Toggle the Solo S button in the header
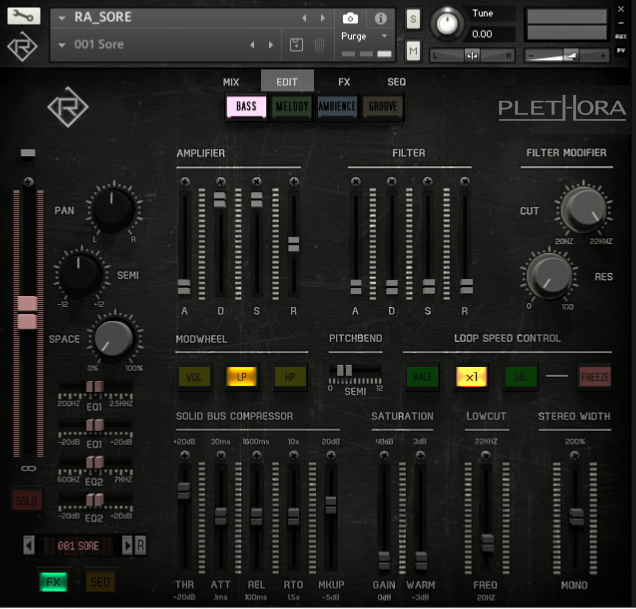 [x=413, y=19]
